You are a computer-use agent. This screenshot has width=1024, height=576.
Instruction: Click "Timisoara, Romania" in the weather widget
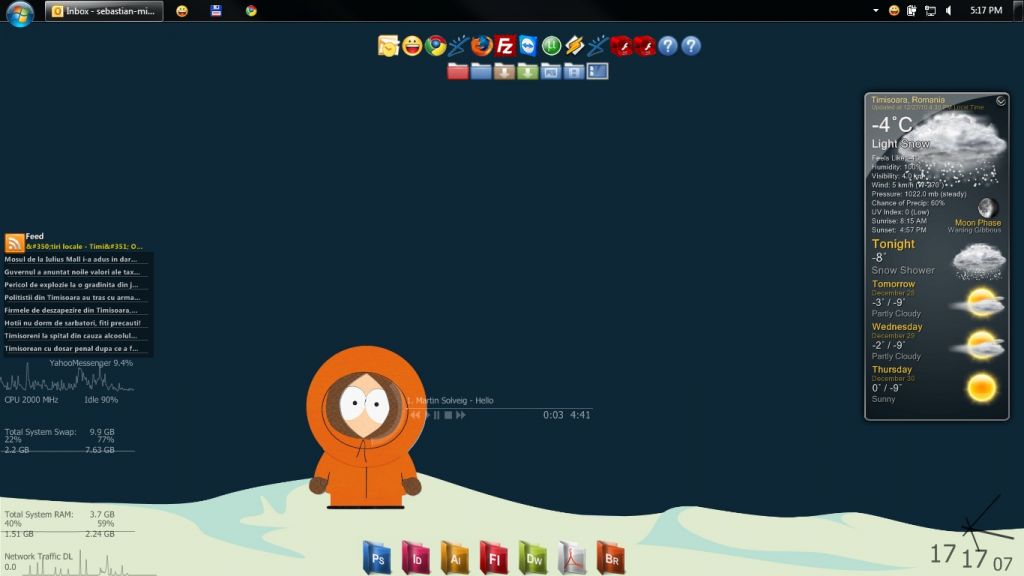click(x=908, y=100)
